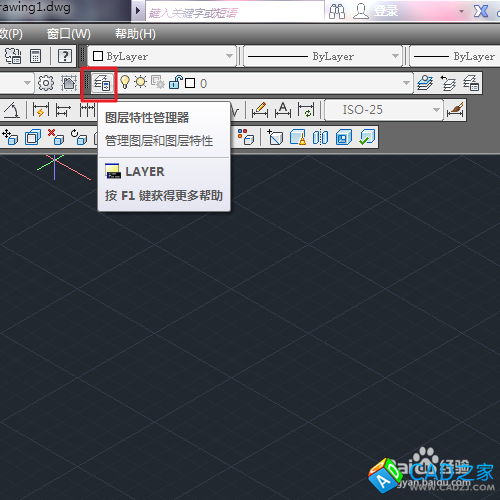Click the workspace settings gear icon

[x=46, y=83]
